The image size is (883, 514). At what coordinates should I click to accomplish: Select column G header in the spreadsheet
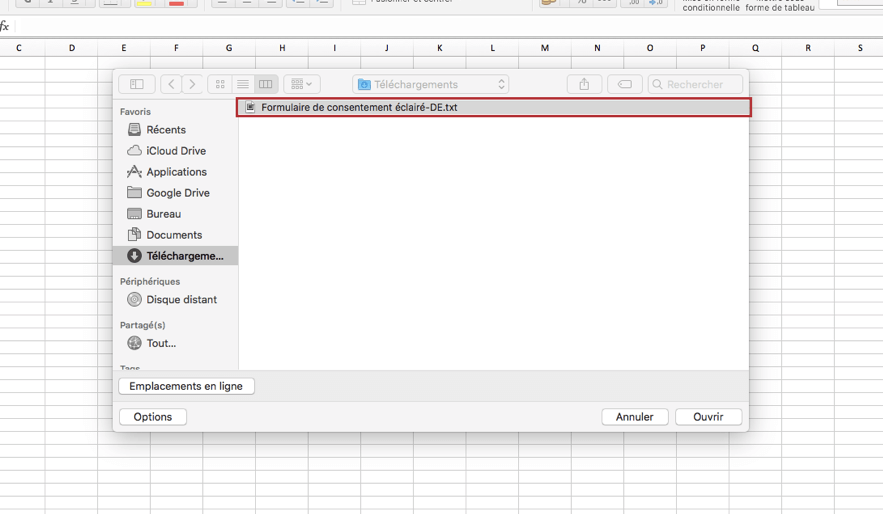(229, 48)
